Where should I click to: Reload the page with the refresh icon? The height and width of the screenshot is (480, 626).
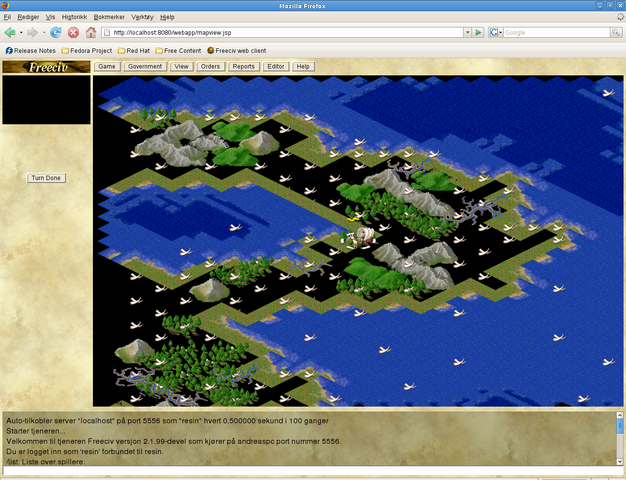coord(55,33)
